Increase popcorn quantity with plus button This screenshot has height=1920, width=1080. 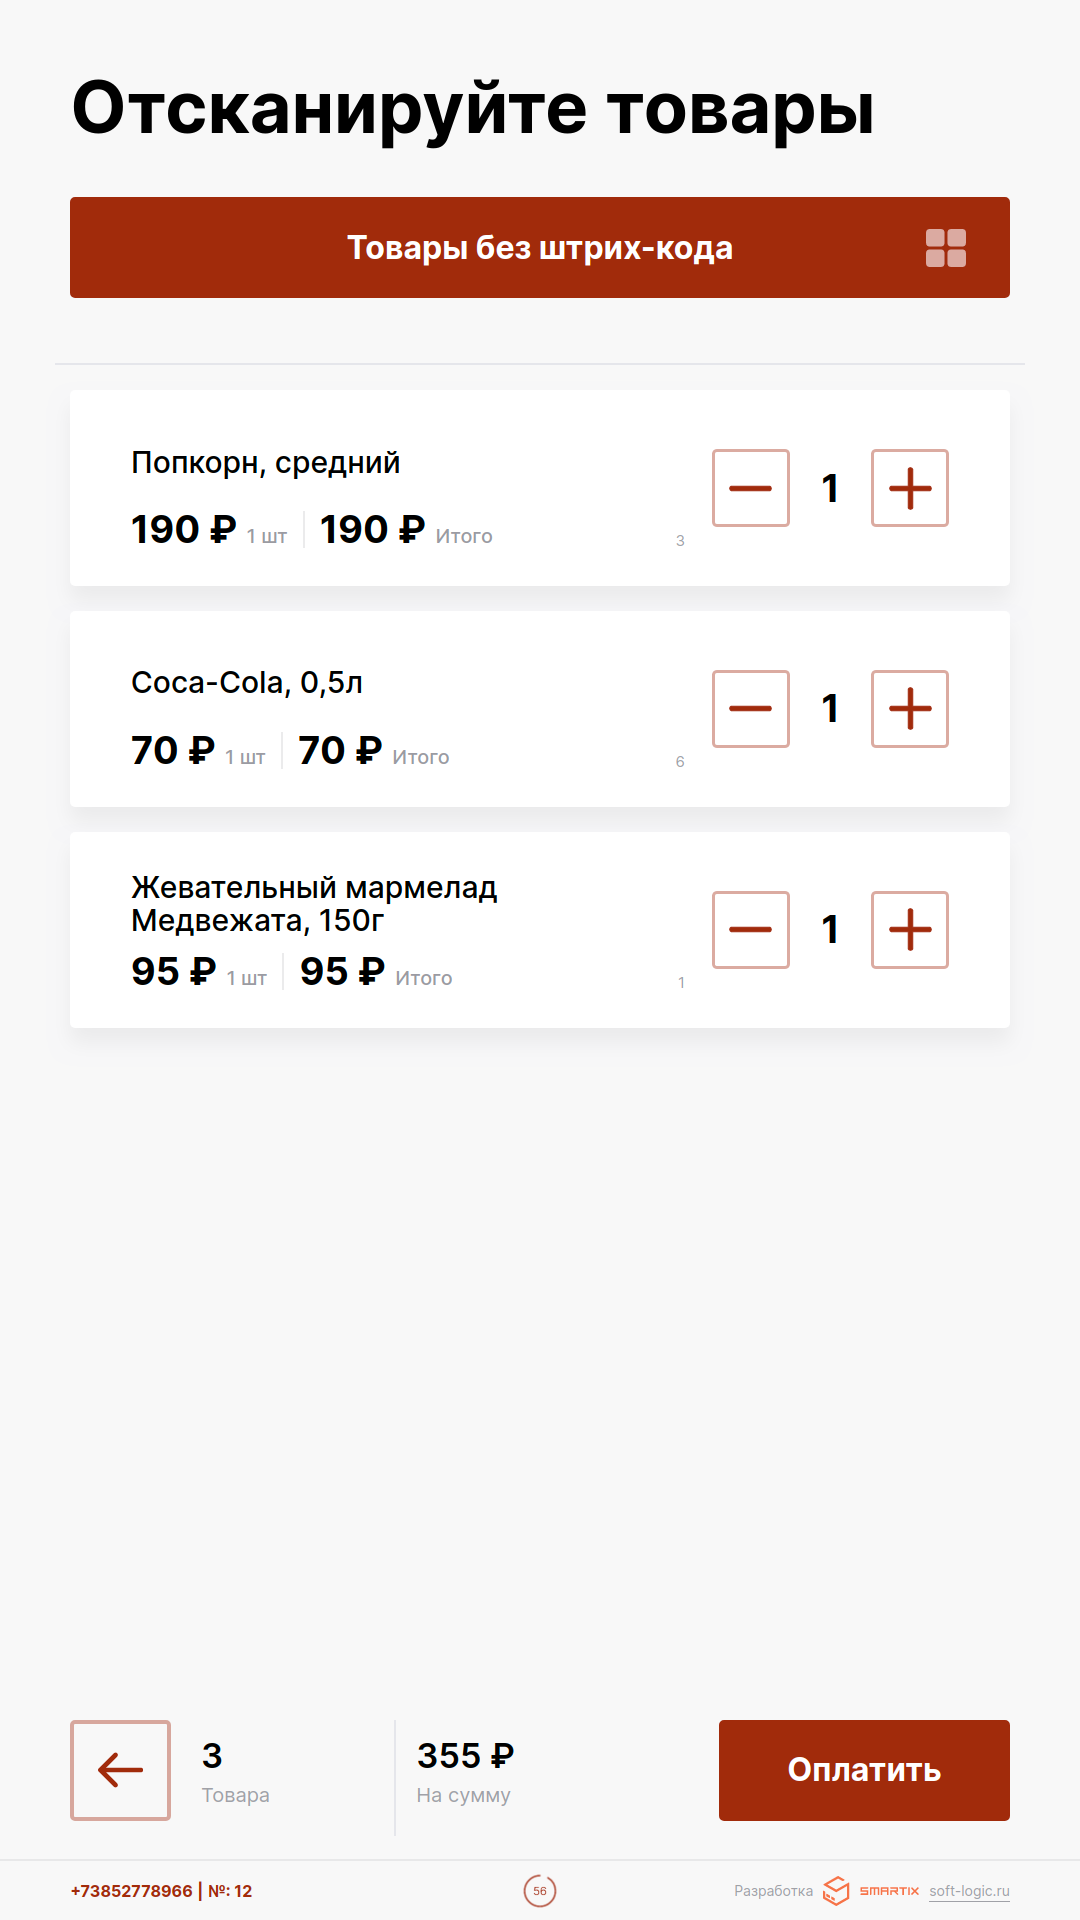(x=910, y=488)
